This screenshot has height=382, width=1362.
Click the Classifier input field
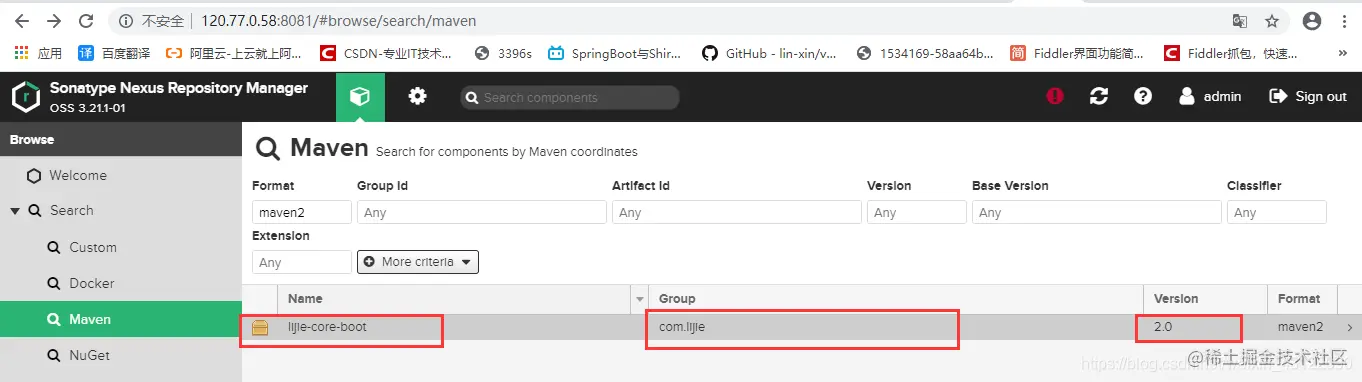click(x=1277, y=212)
